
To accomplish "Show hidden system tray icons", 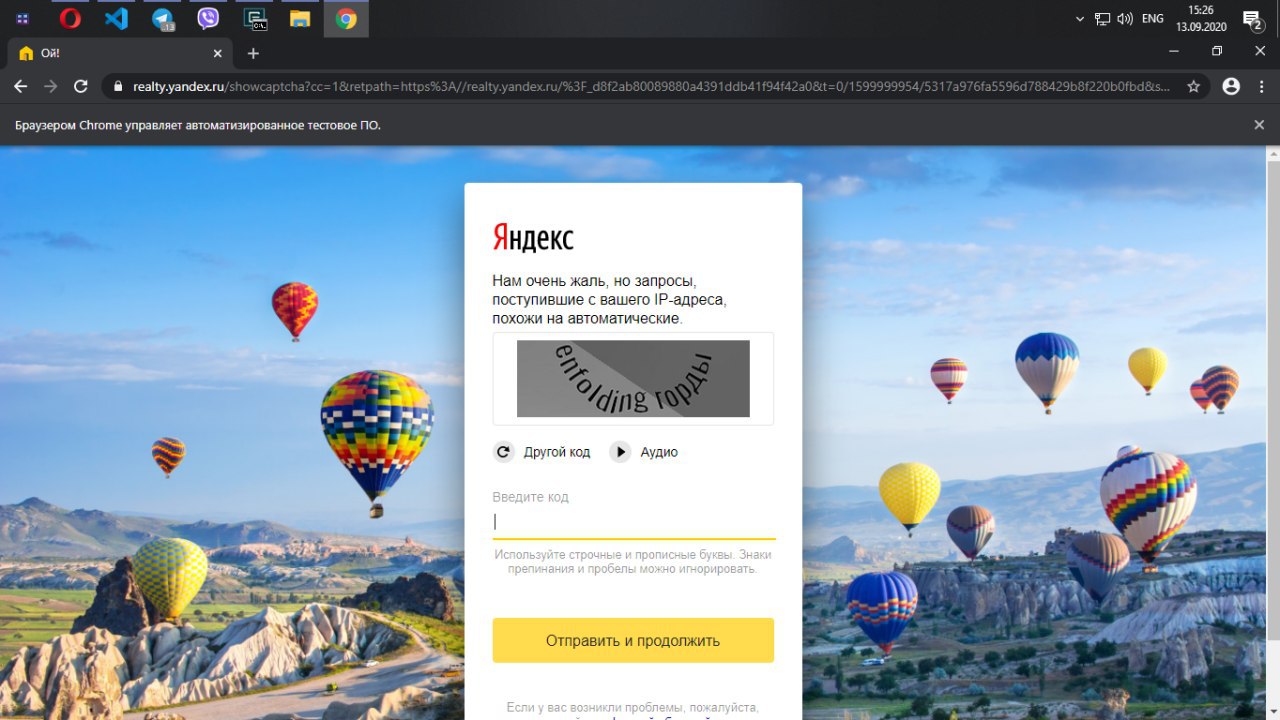I will (x=1080, y=18).
